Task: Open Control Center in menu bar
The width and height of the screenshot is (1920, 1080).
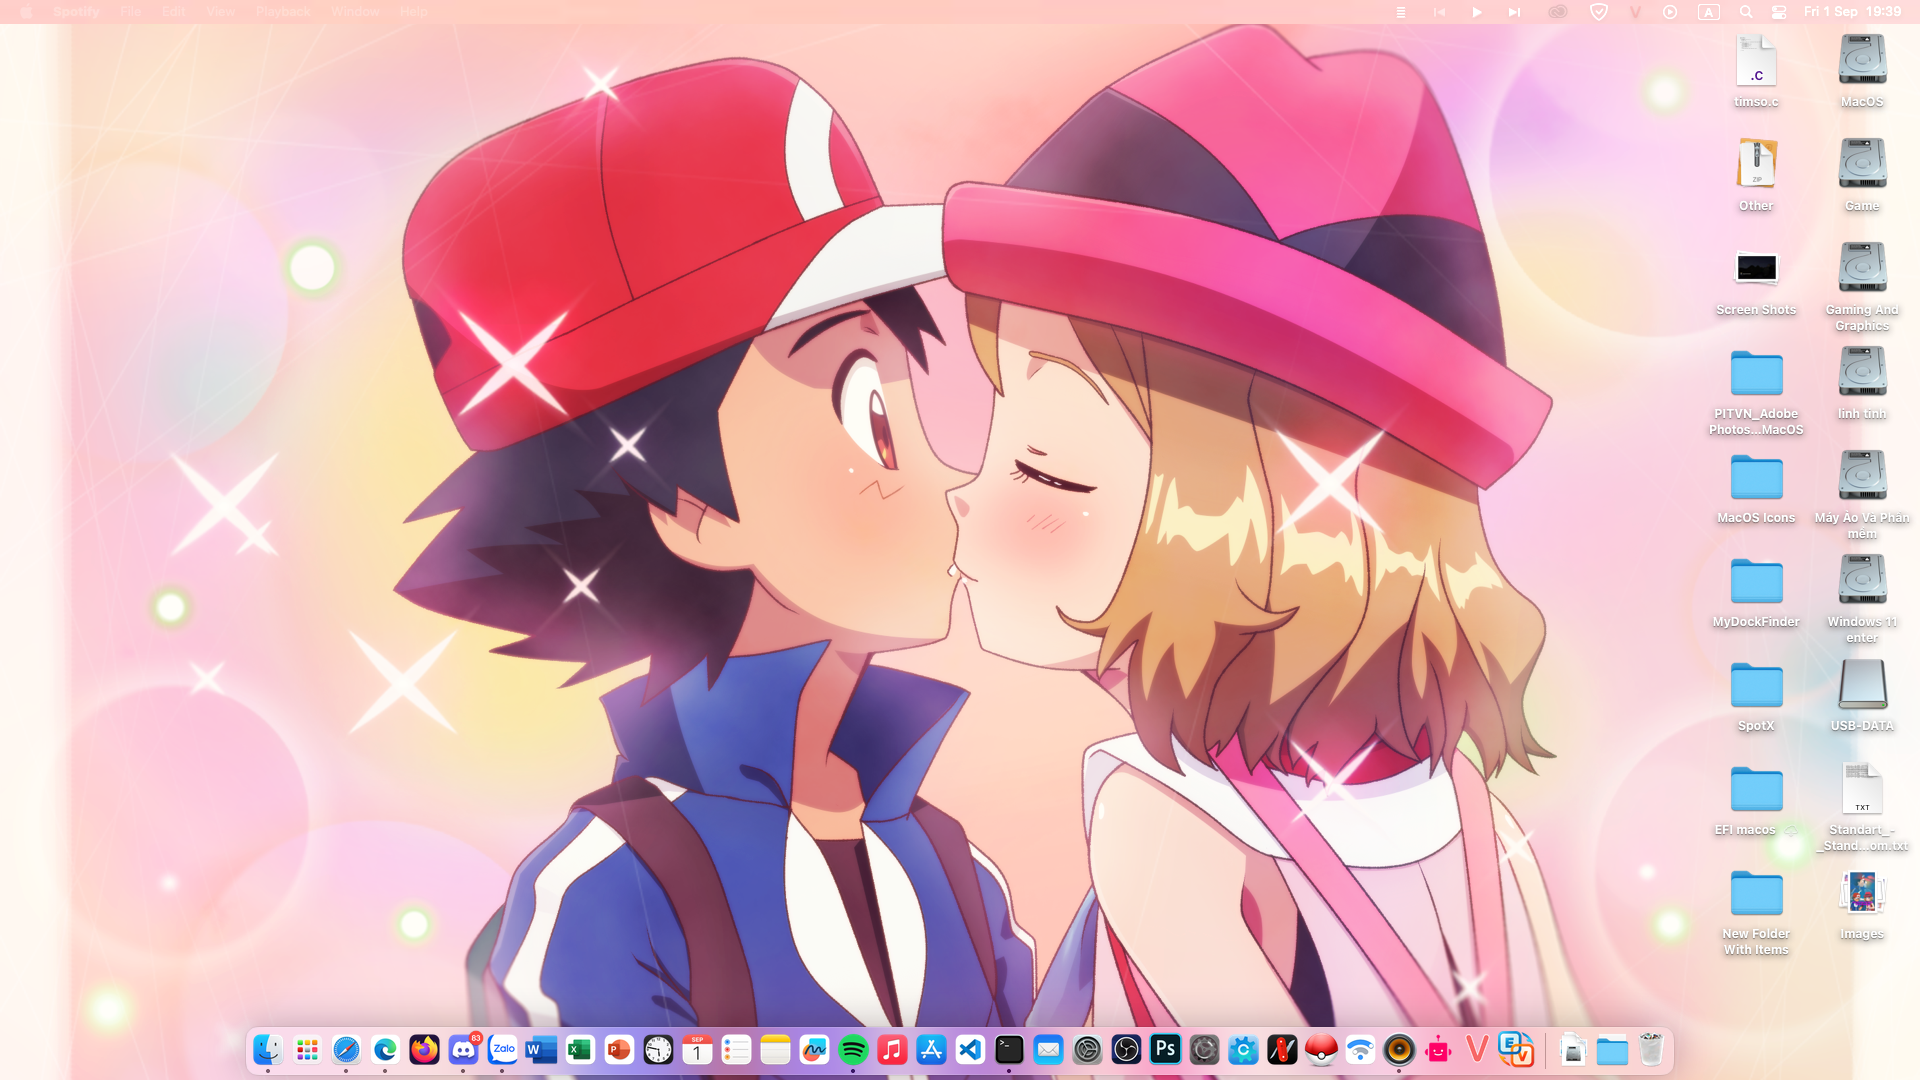Action: coord(1779,12)
